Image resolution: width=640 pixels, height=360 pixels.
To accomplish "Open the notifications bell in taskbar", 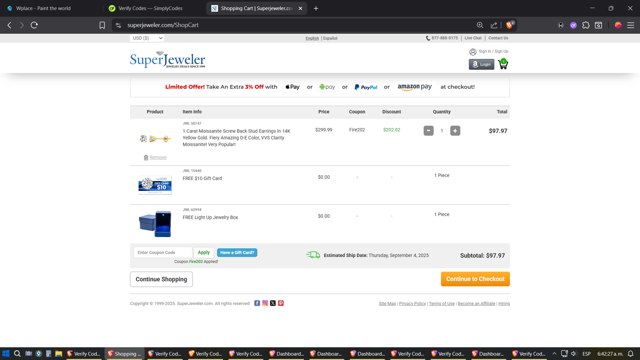I will [631, 353].
